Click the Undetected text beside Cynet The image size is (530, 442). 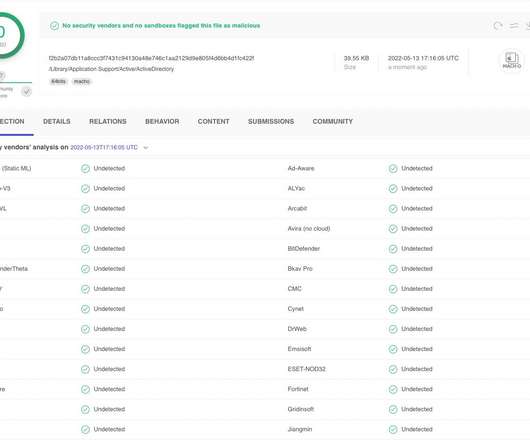point(417,309)
